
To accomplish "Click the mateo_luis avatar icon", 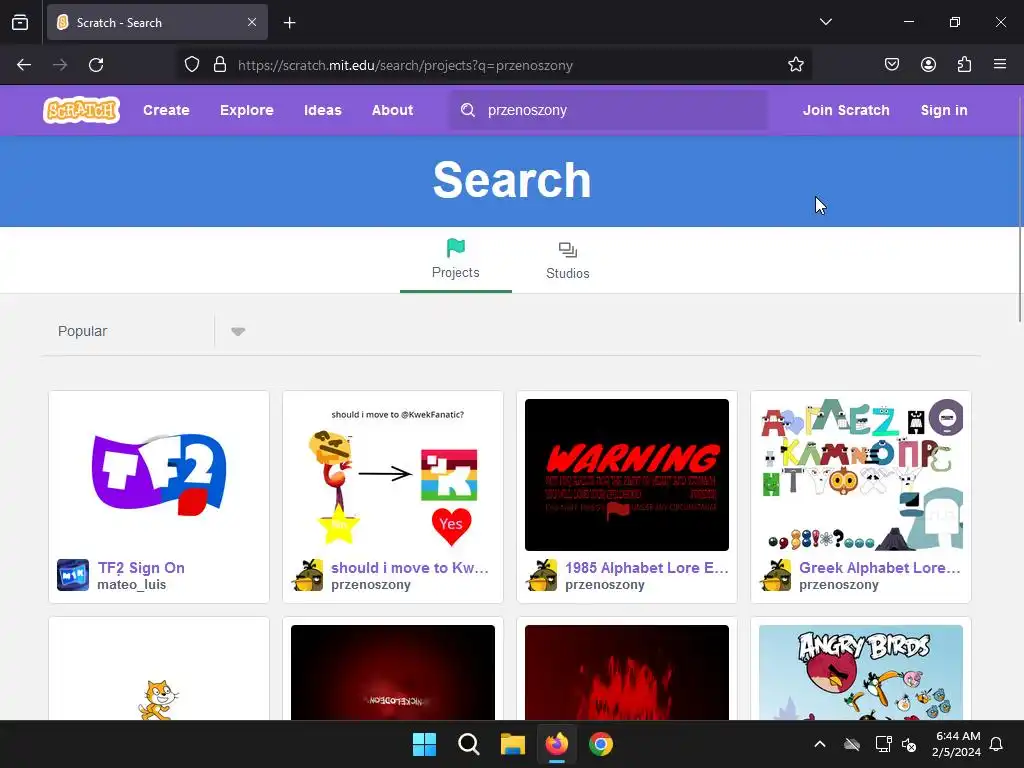I will pyautogui.click(x=72, y=575).
